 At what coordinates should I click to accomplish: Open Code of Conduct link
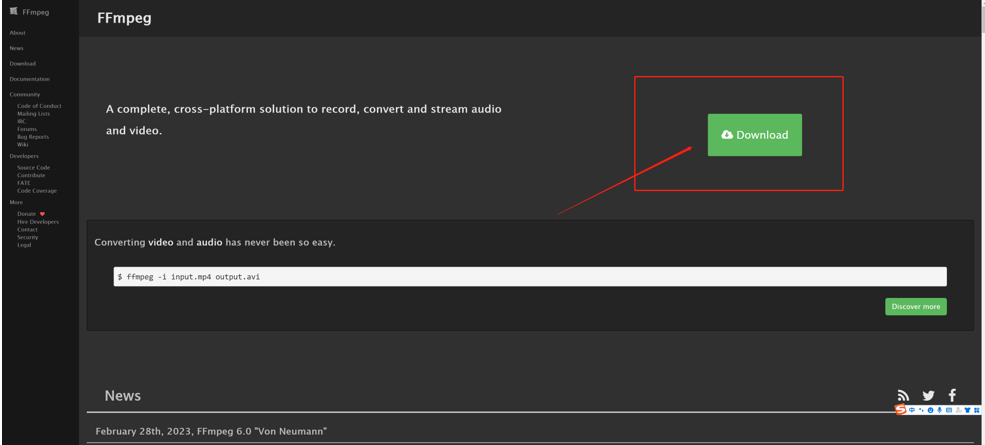[39, 106]
